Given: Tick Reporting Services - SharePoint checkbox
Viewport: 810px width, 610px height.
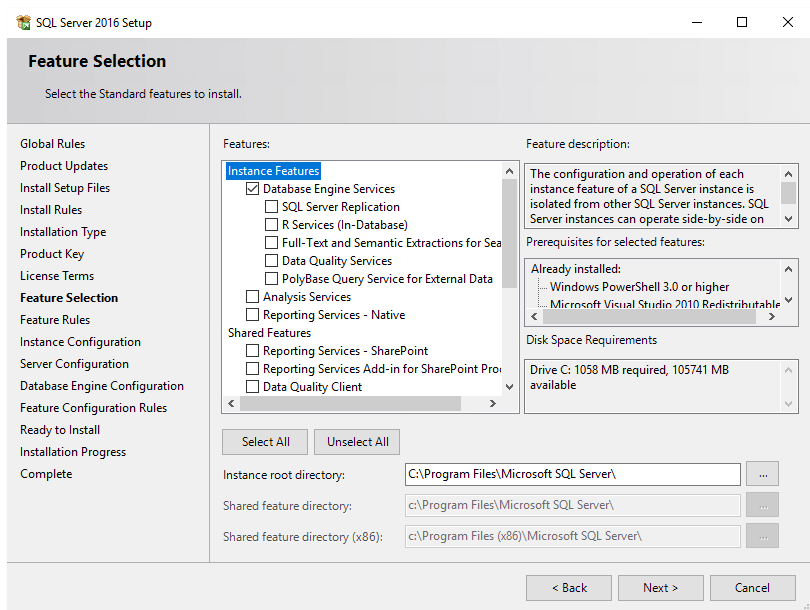Looking at the screenshot, I should point(252,351).
